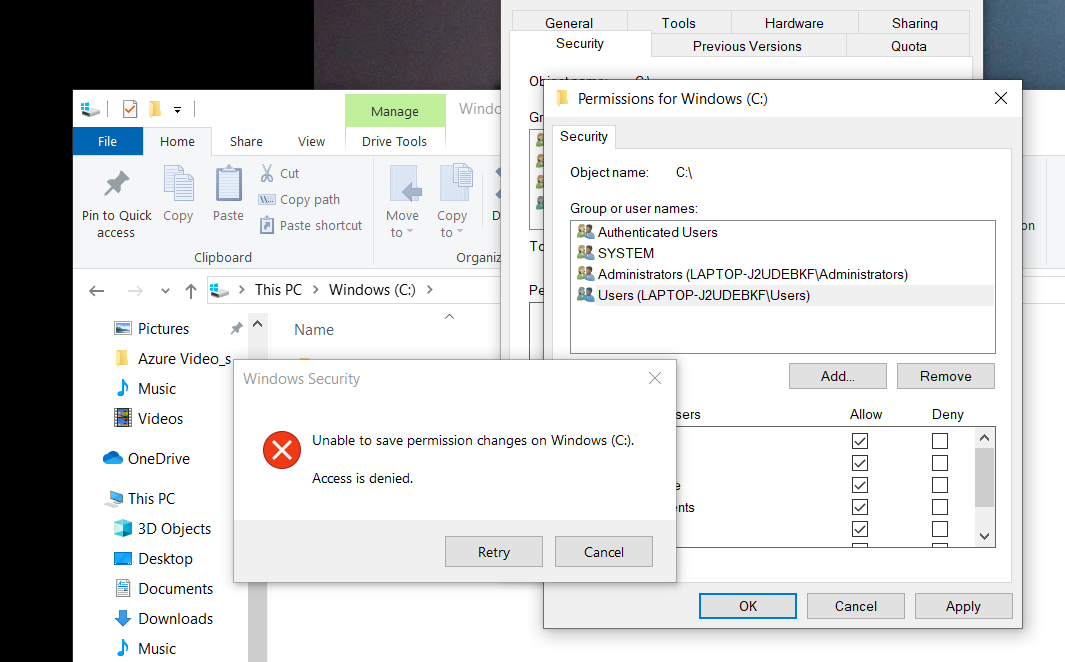
Task: Click the Paste shortcut icon
Action: pos(269,224)
